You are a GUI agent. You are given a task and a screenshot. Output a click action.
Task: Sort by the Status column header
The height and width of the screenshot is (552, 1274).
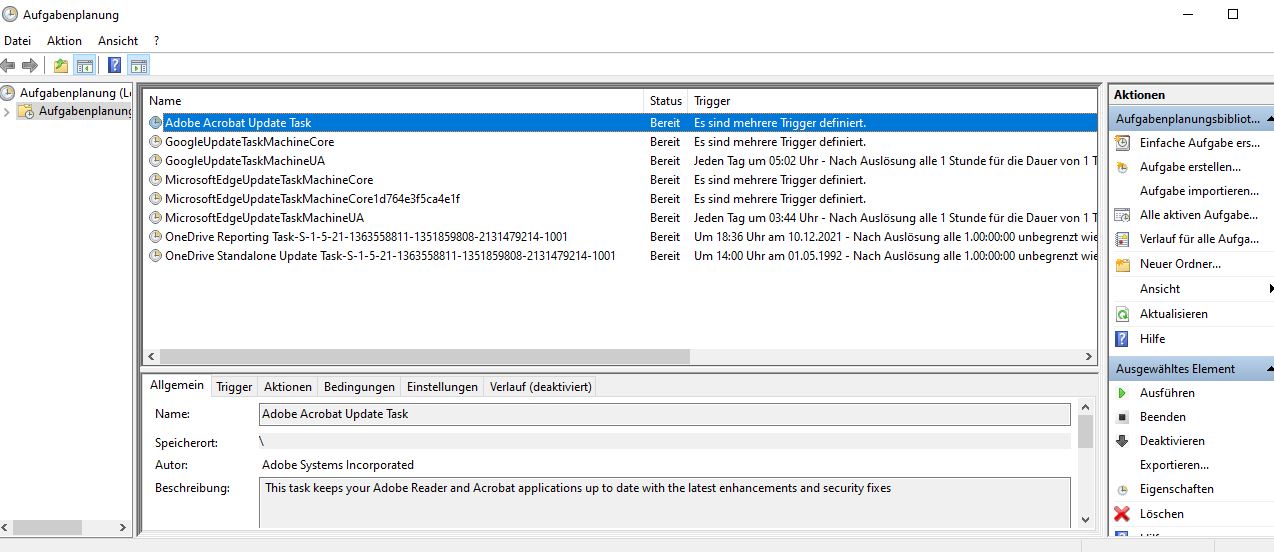pos(666,101)
